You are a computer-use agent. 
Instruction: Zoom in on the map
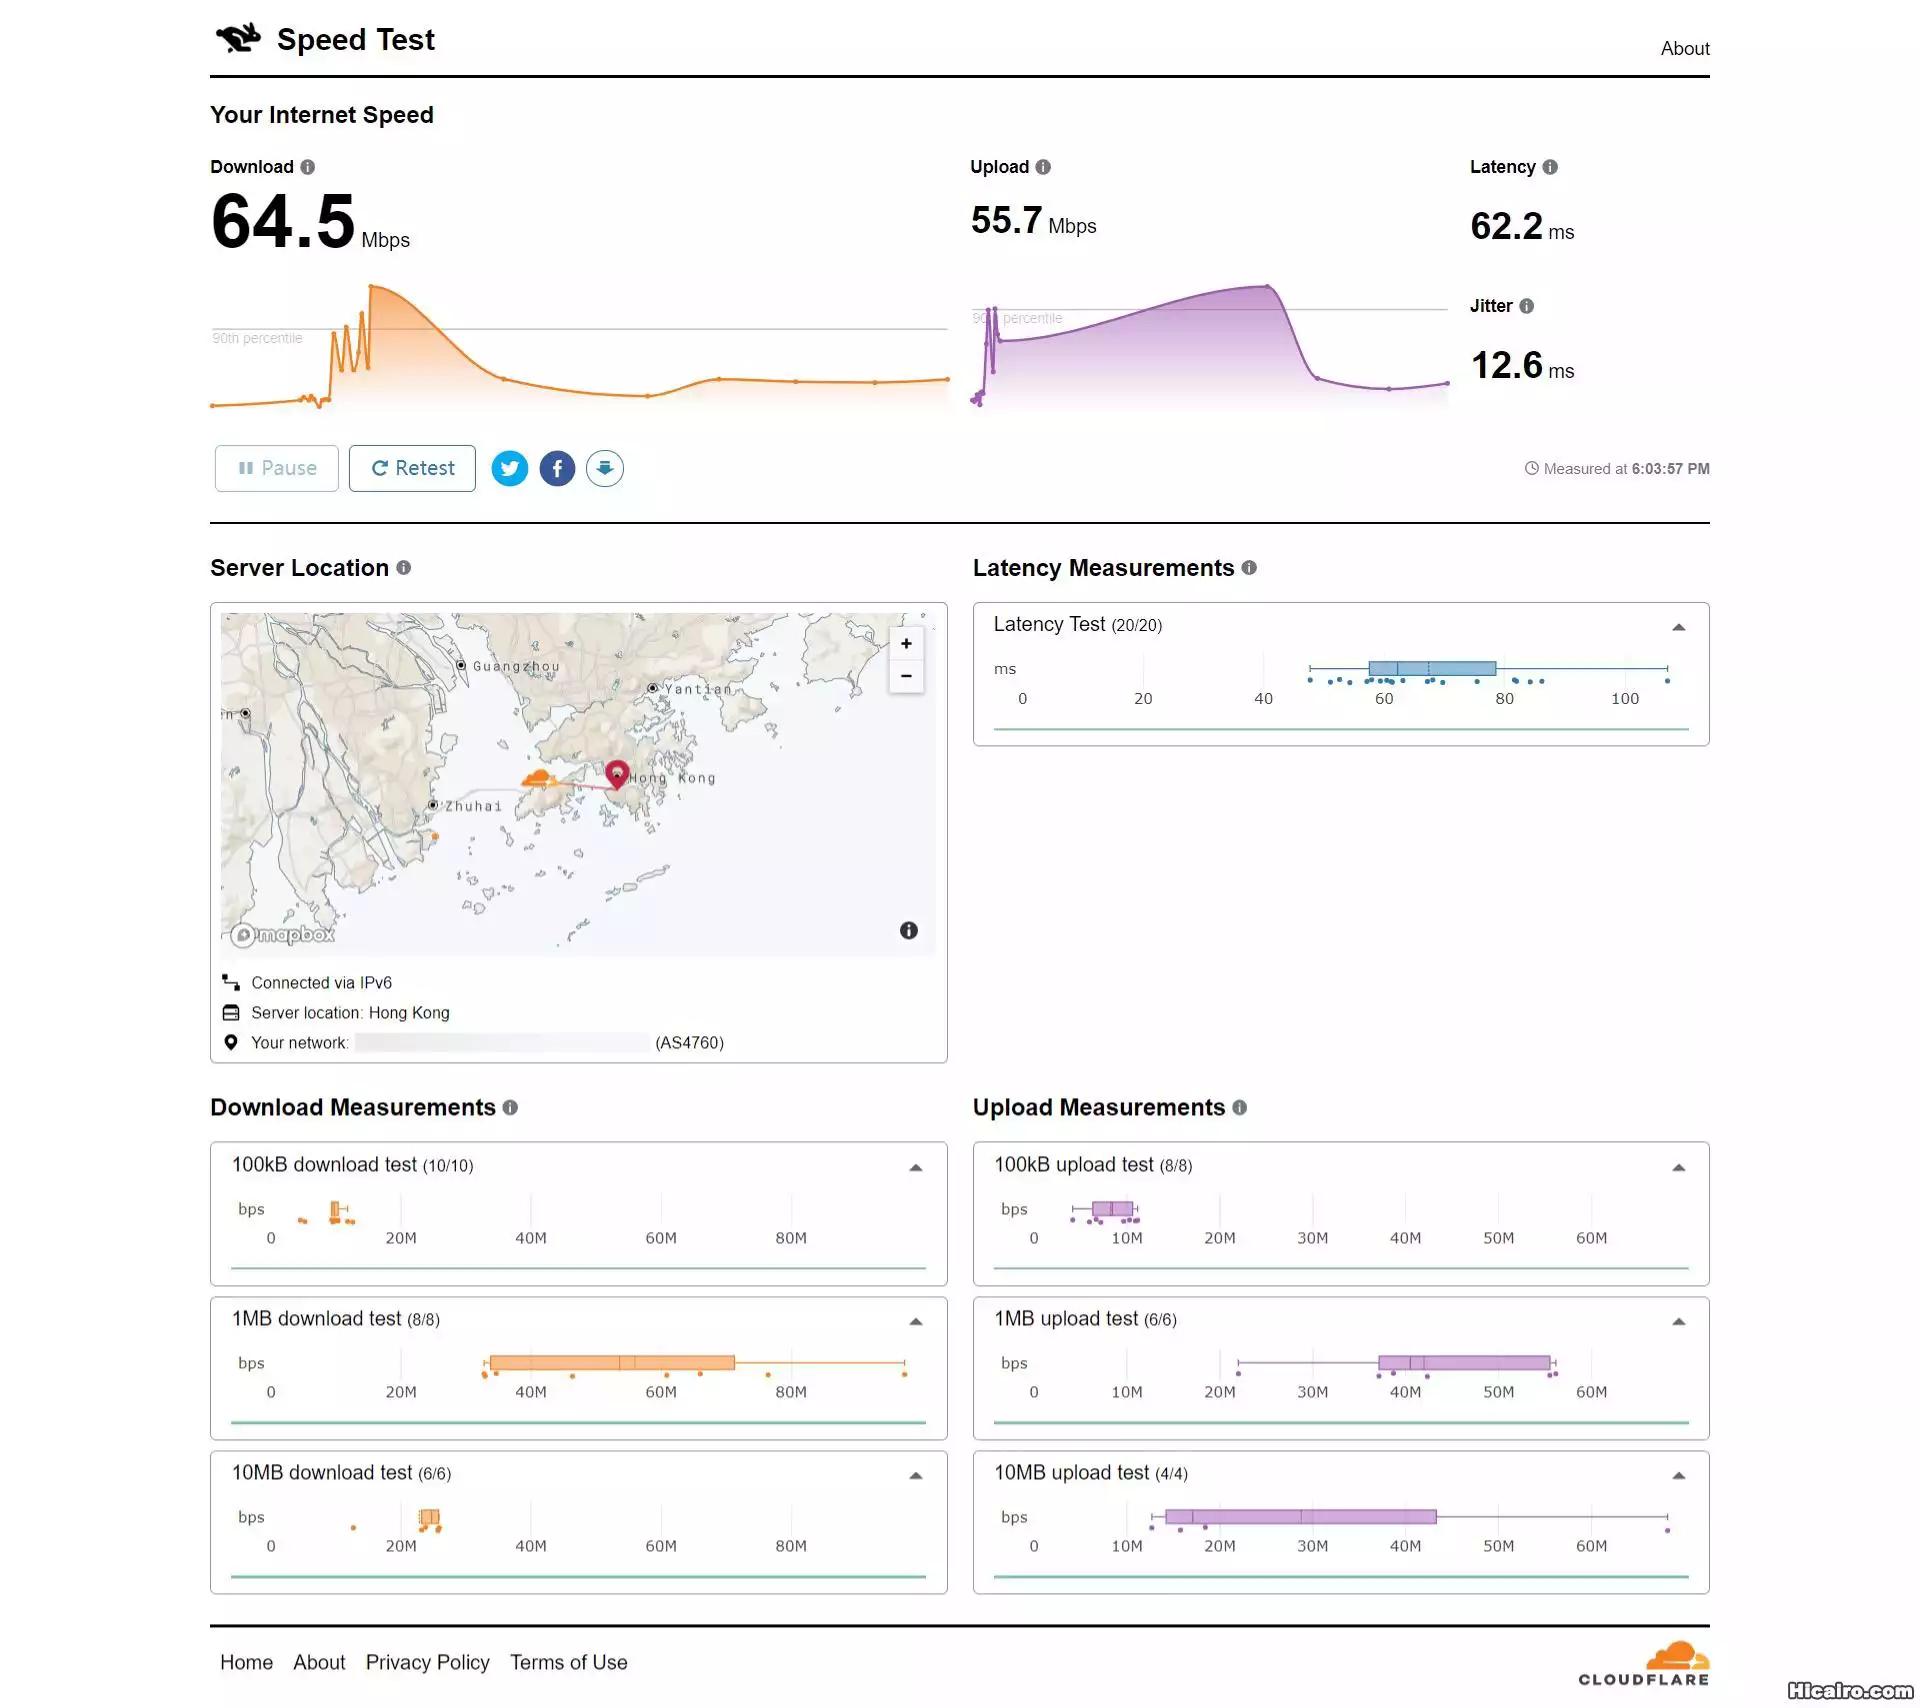coord(906,643)
